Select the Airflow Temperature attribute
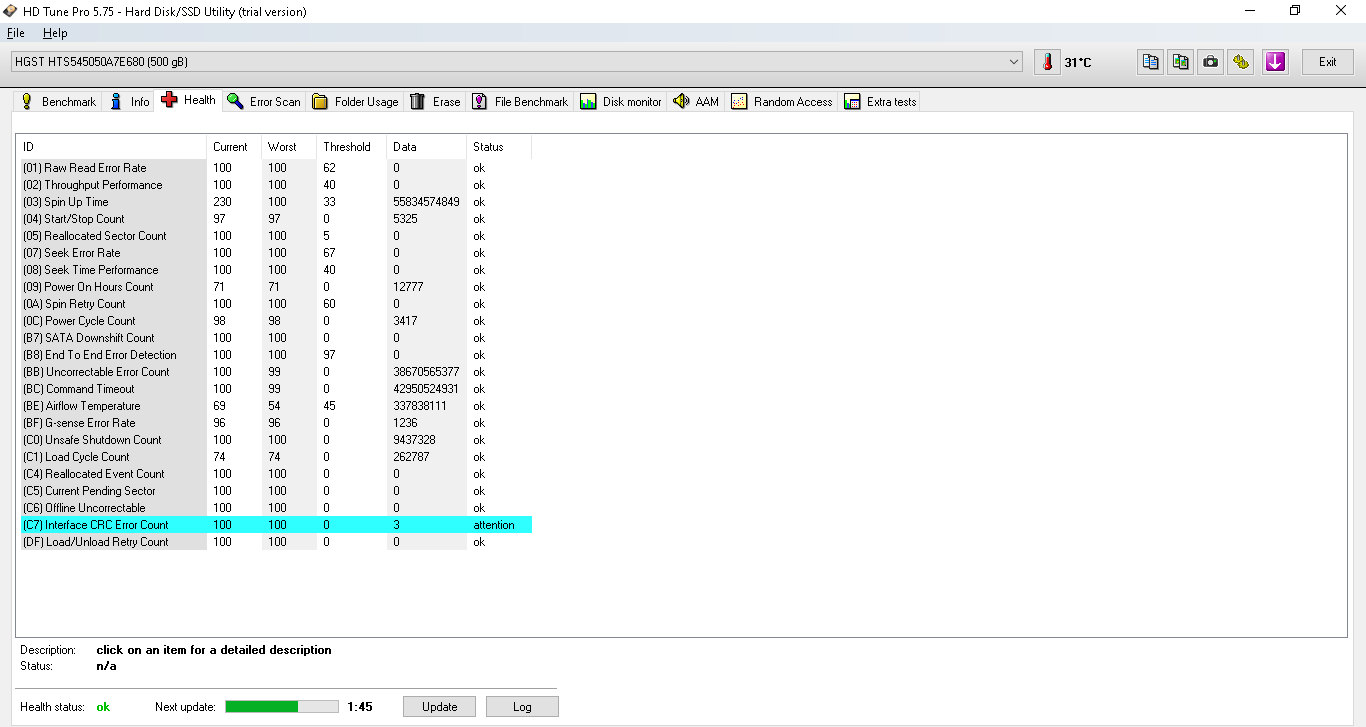1366x727 pixels. coord(276,406)
